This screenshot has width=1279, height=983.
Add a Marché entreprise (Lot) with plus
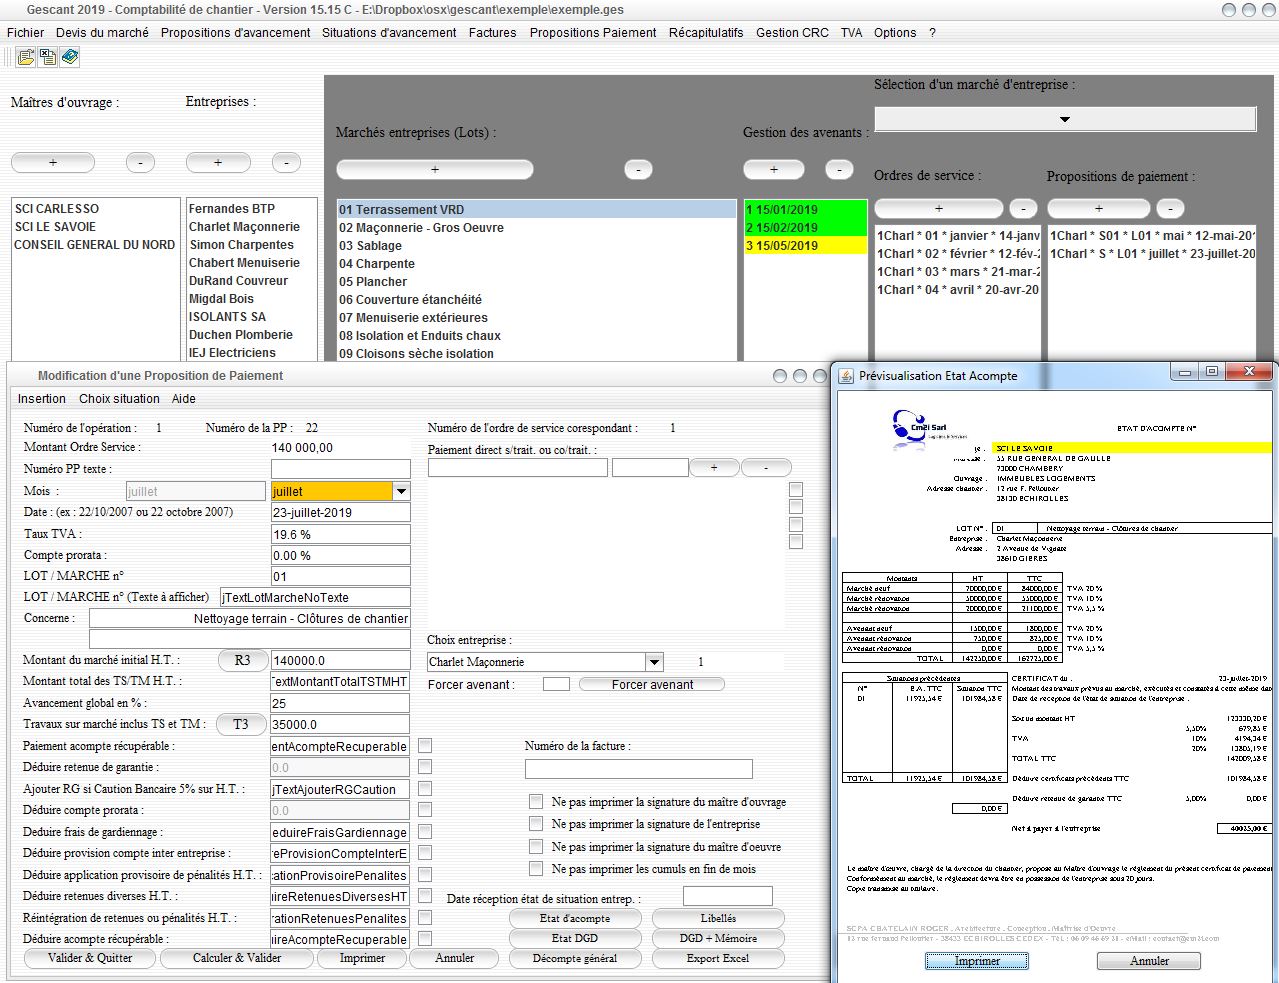tap(434, 170)
